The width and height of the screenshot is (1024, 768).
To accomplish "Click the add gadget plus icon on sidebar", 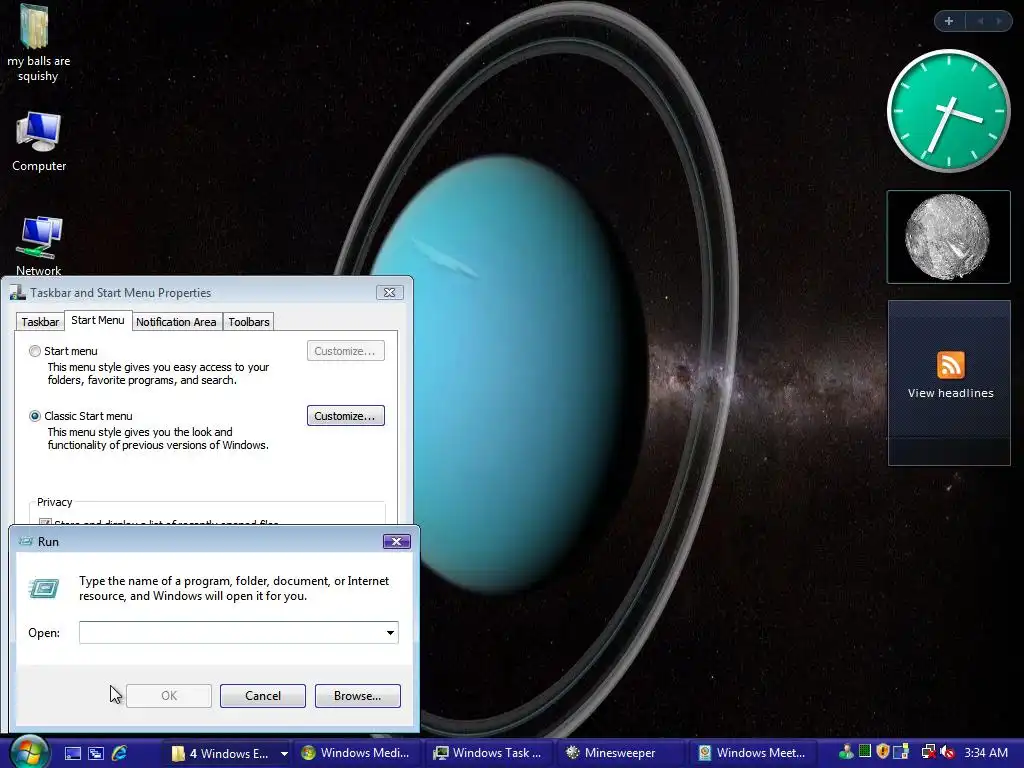I will pos(949,21).
